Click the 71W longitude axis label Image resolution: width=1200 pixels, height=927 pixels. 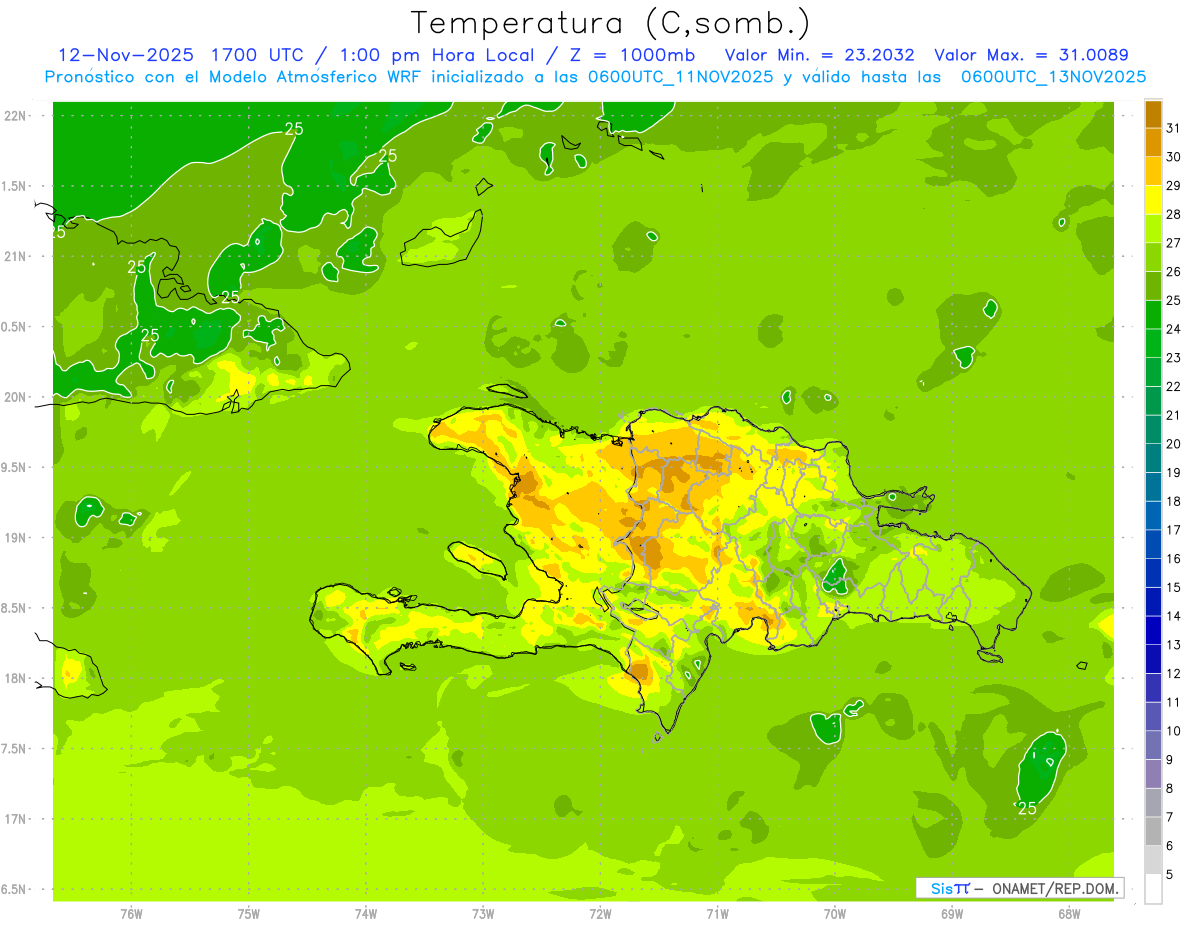click(717, 914)
